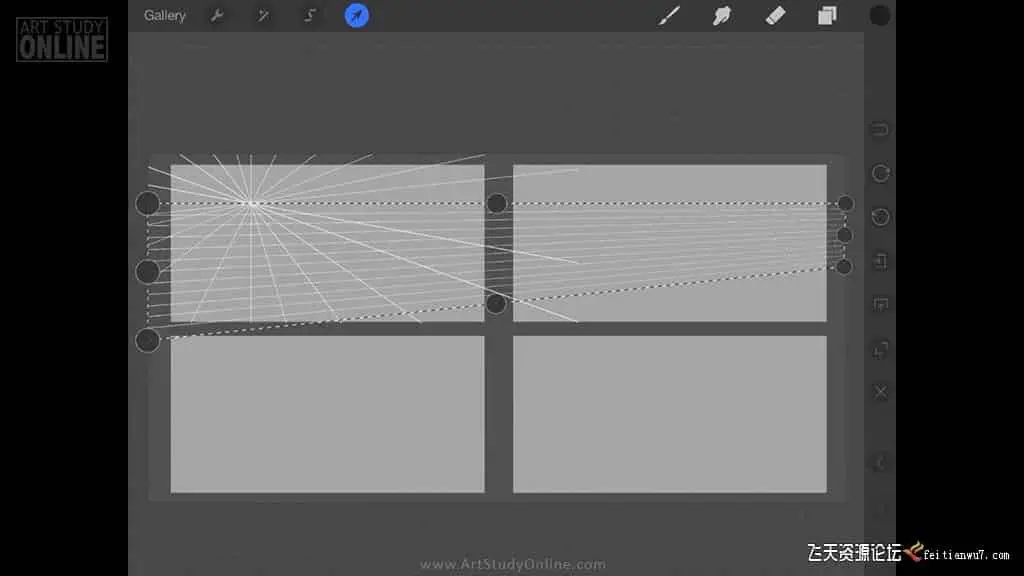The image size is (1024, 576).
Task: Click the empty bottom-left canvas panel
Action: point(327,414)
